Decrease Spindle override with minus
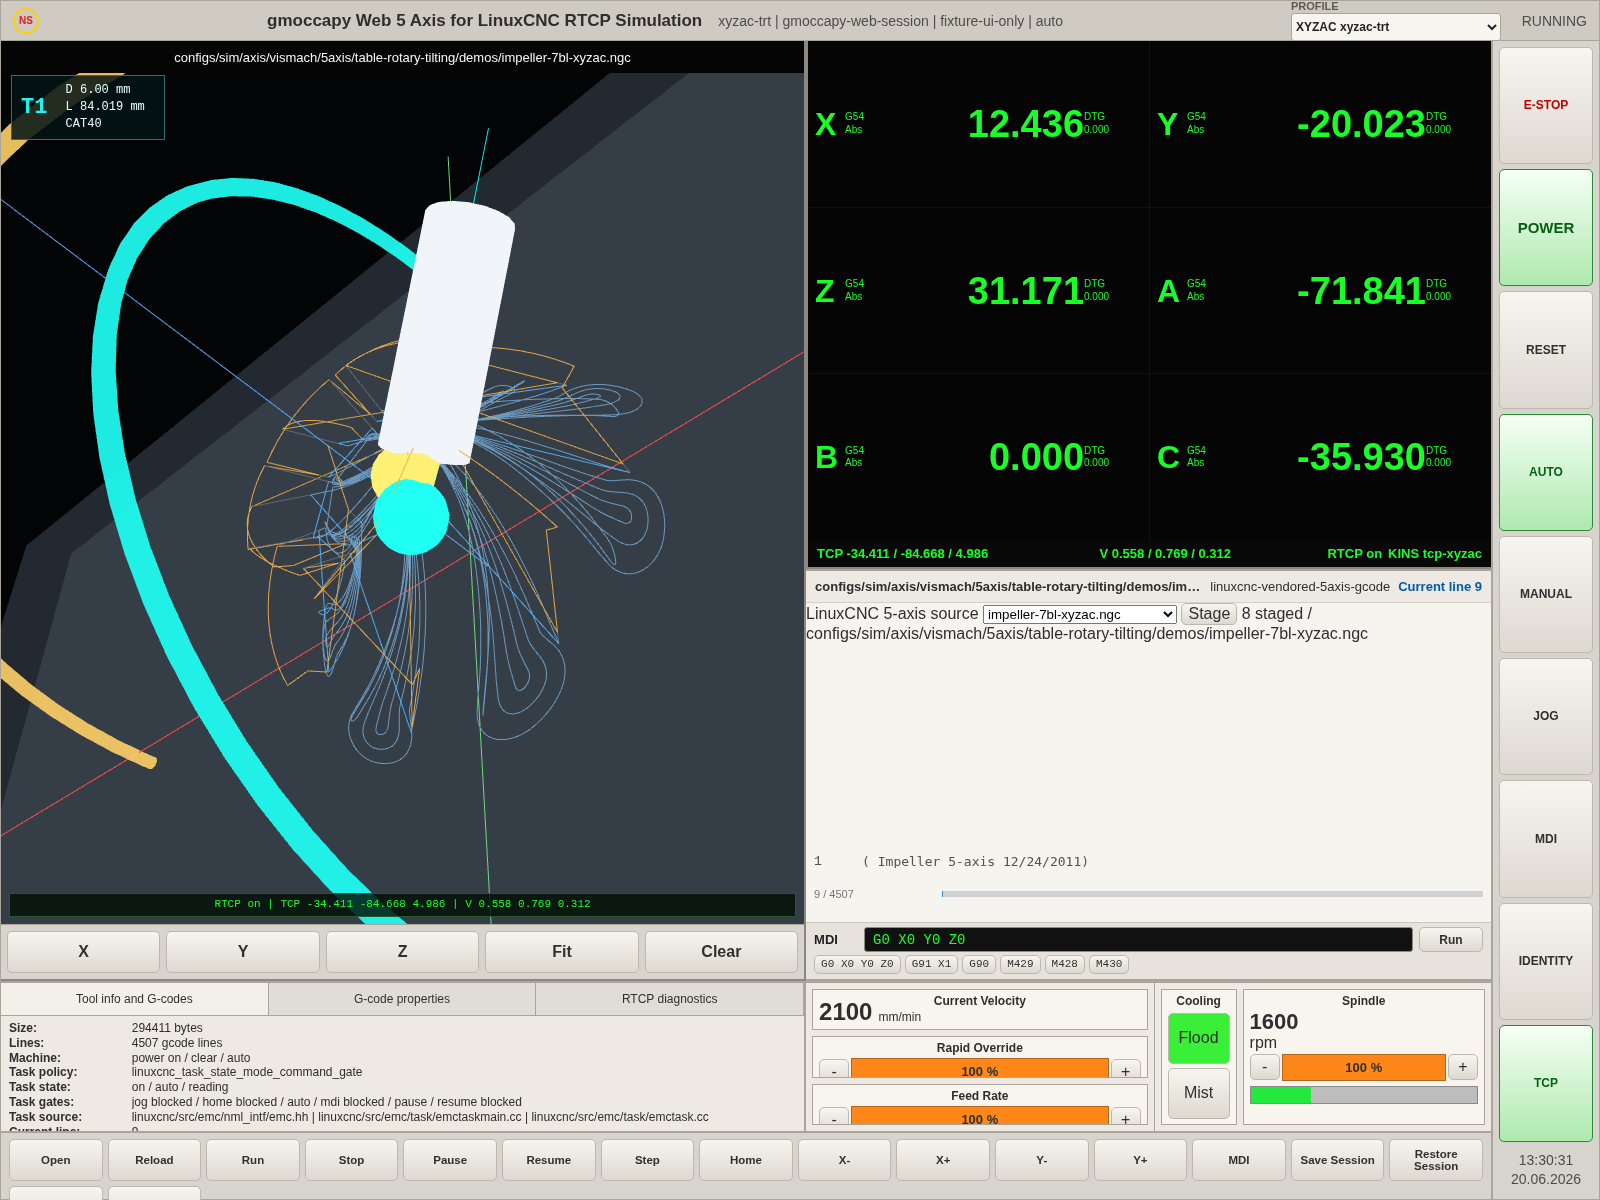This screenshot has width=1600, height=1200. click(1264, 1067)
